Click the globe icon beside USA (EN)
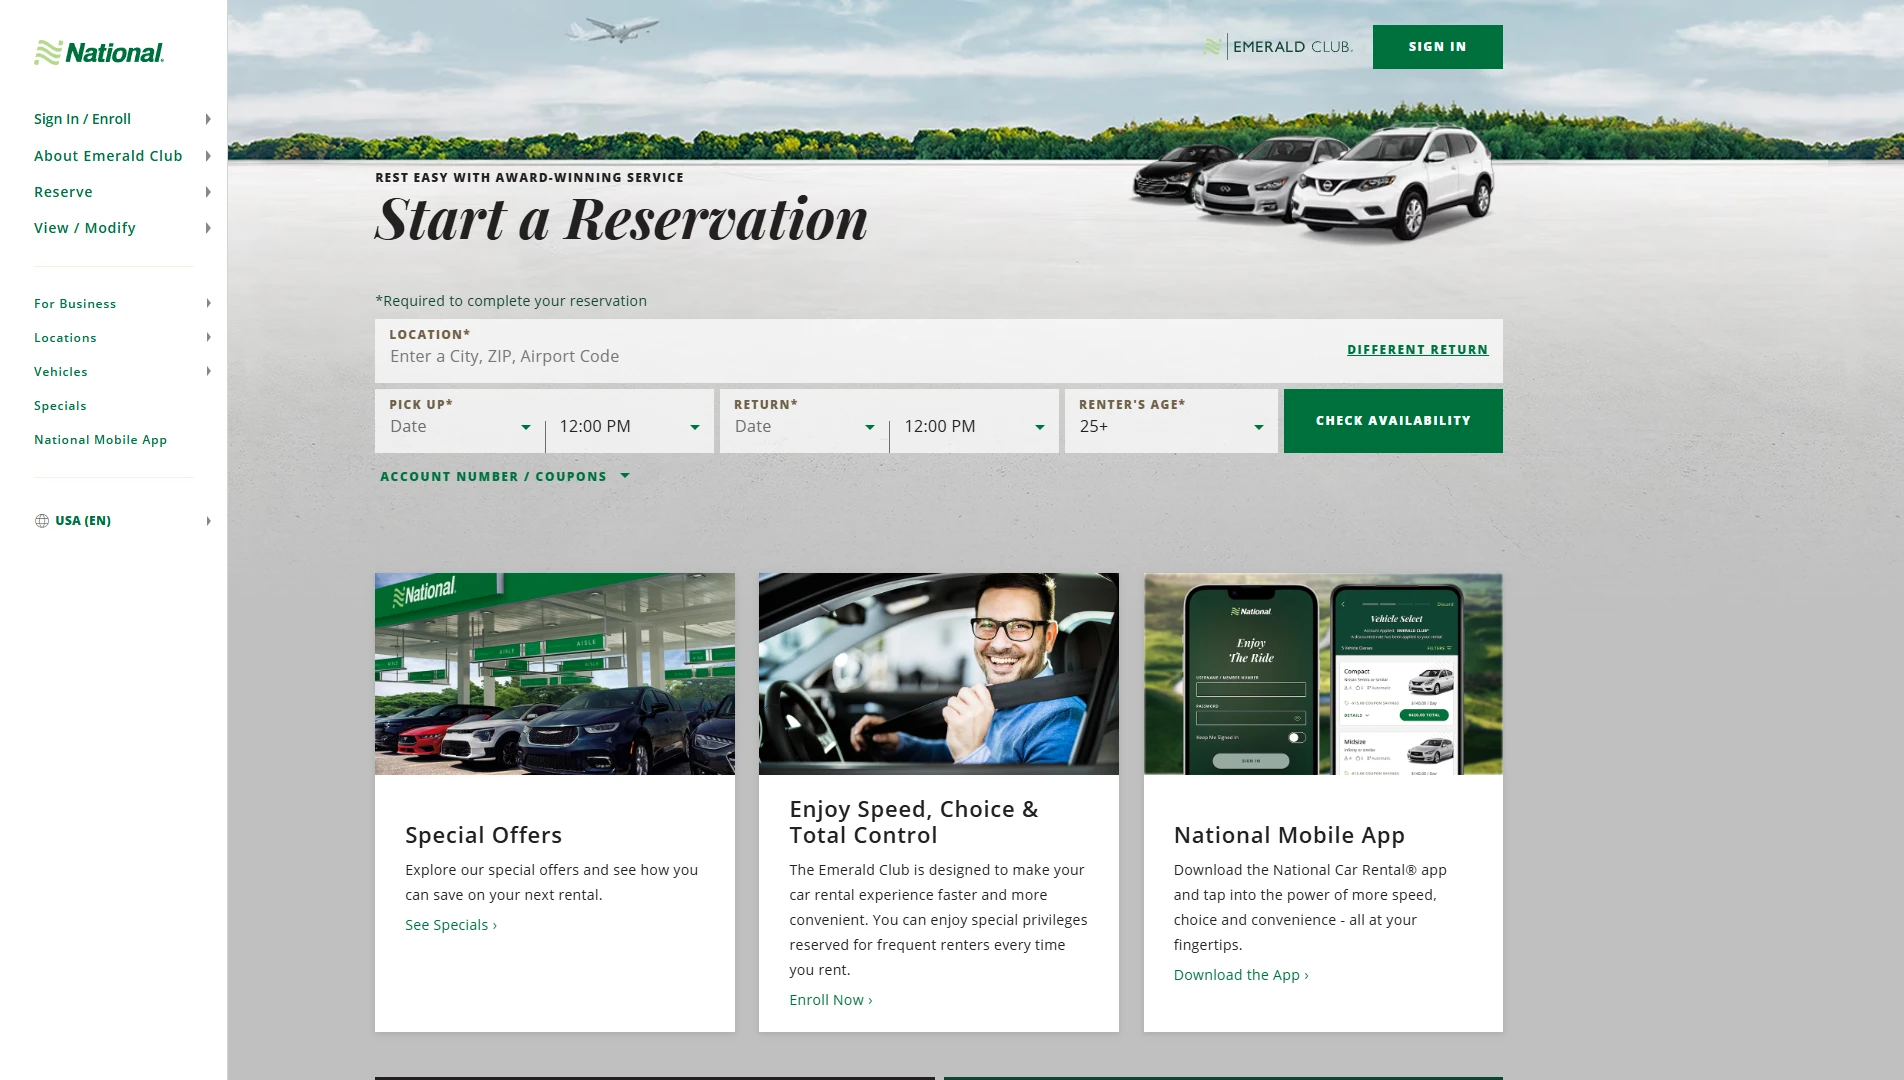 click(x=42, y=521)
